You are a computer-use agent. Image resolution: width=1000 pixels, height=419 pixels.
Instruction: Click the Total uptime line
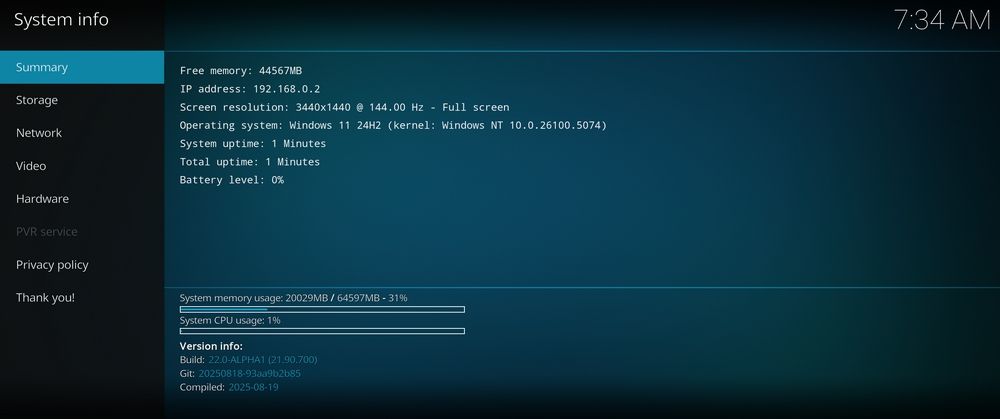pyautogui.click(x=249, y=162)
